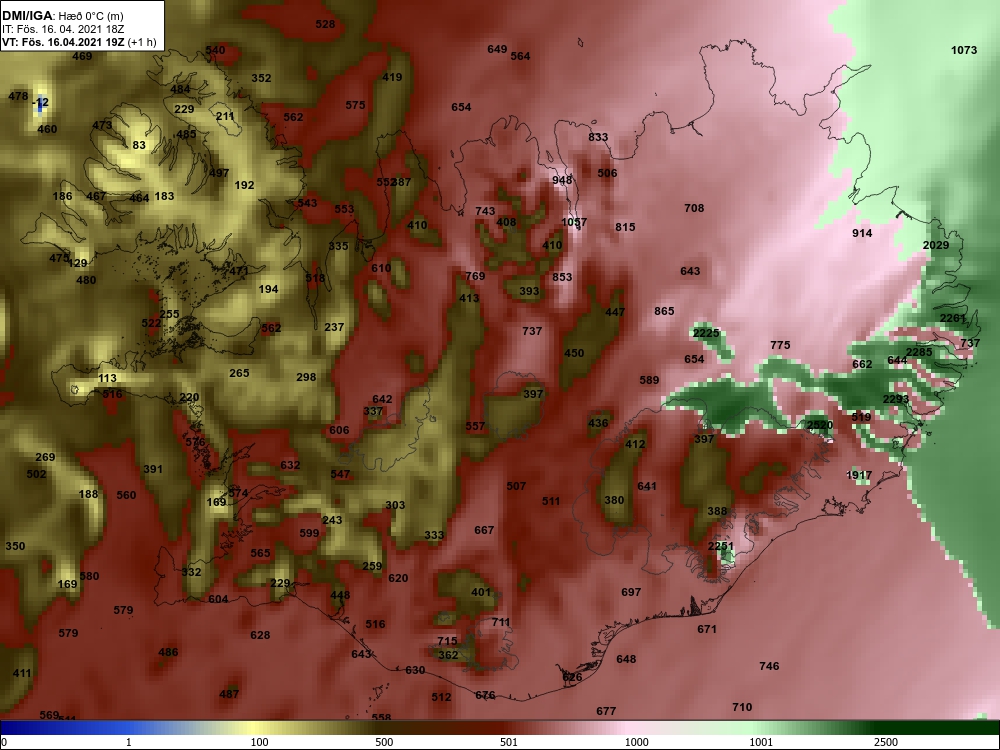Click the 667 height label
Screen dimensions: 1000x750
484,530
